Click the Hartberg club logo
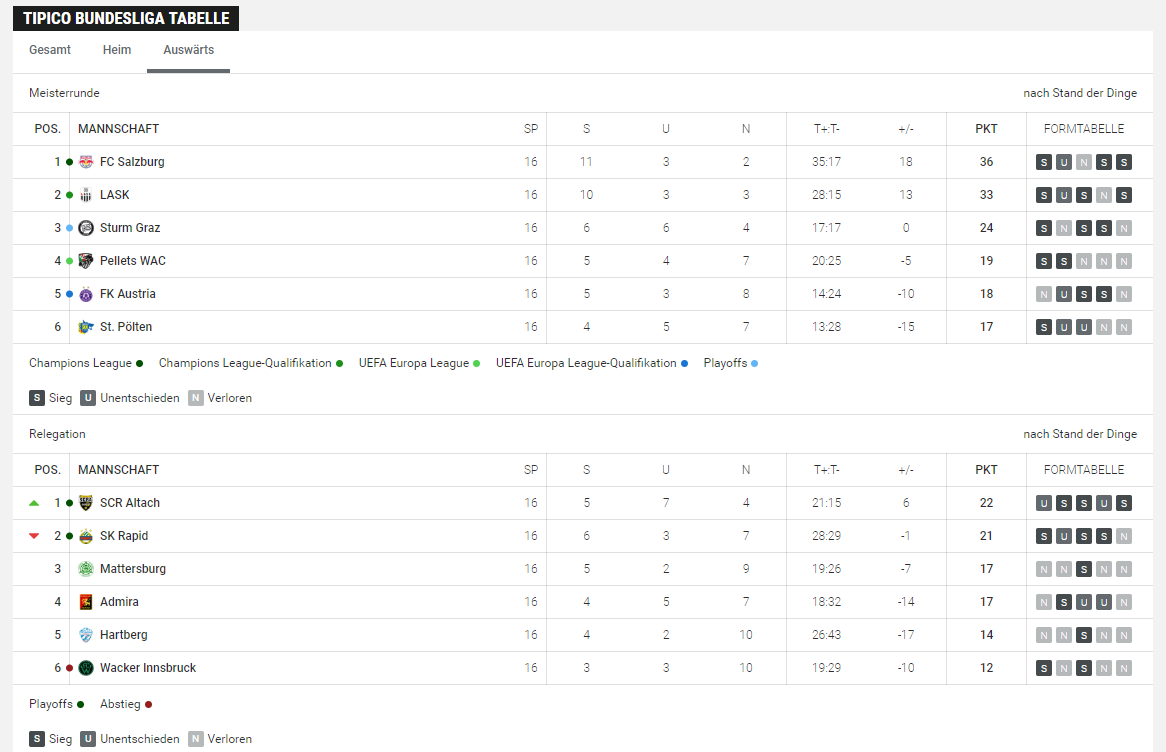The image size is (1166, 752). pos(86,634)
